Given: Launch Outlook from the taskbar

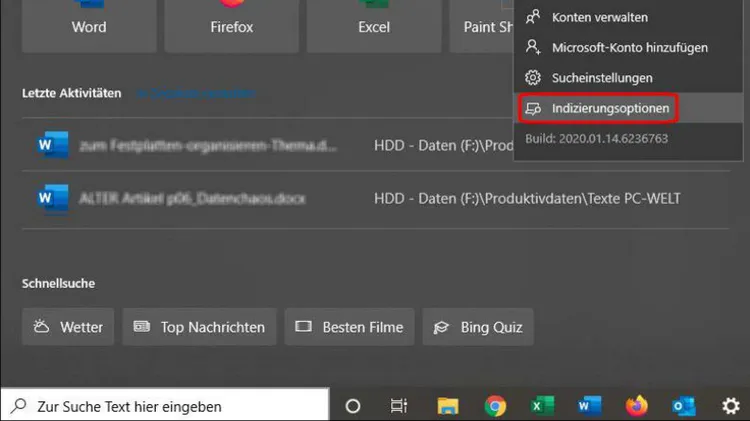Looking at the screenshot, I should tap(684, 406).
